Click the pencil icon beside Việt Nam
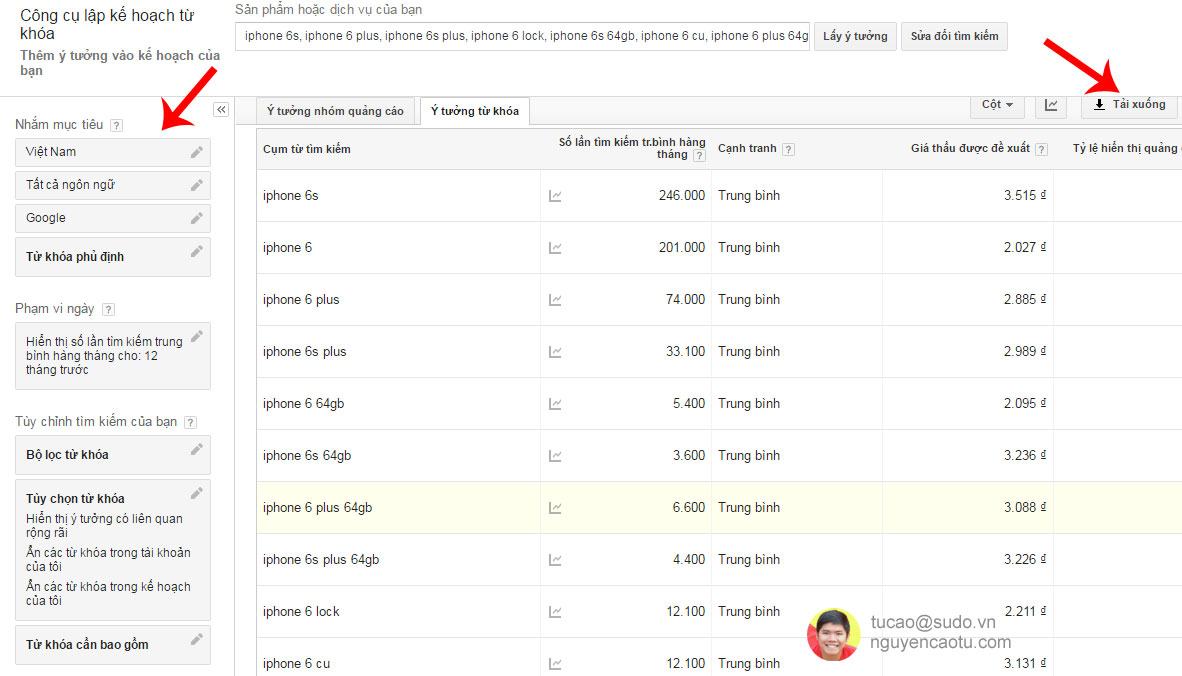Viewport: 1182px width, 676px height. click(197, 152)
